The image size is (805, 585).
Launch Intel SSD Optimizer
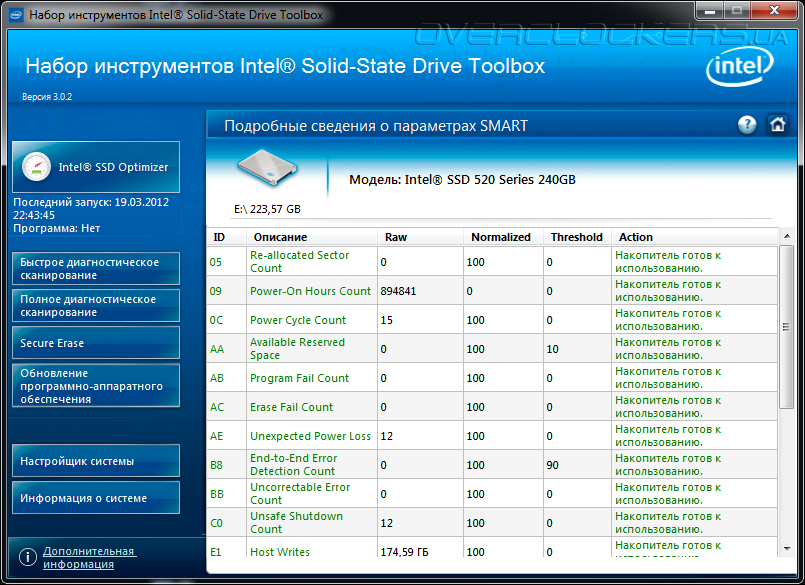96,167
